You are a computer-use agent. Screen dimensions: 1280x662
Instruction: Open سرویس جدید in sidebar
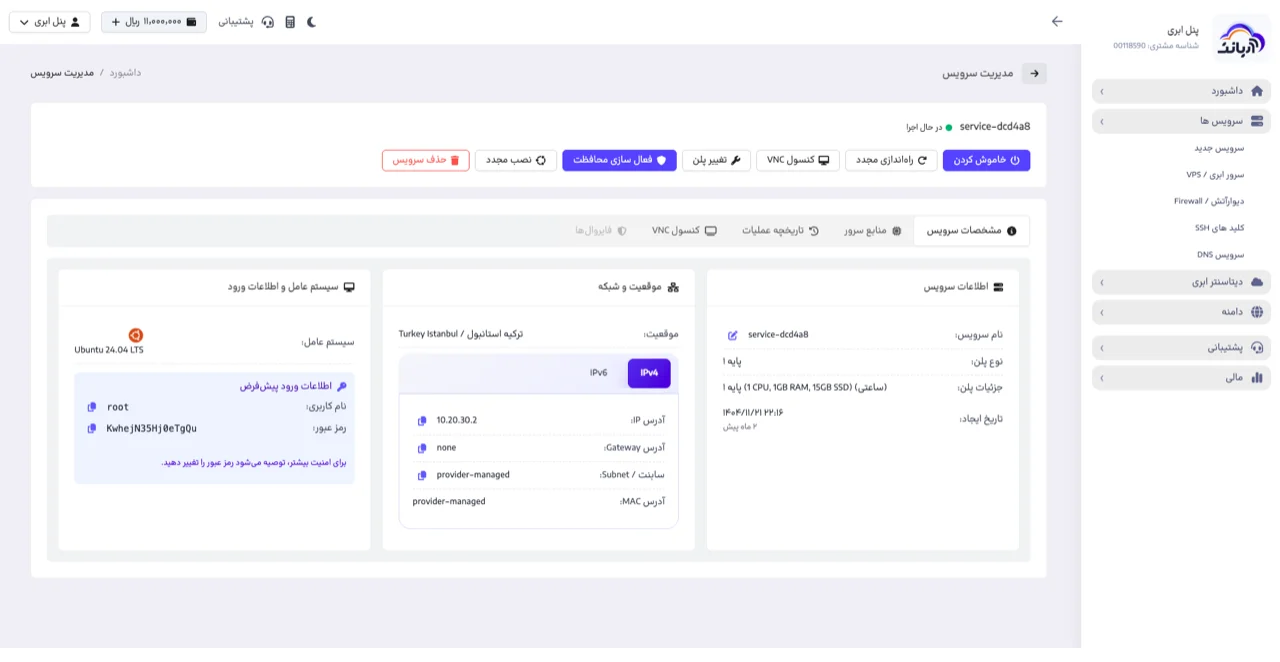tap(1219, 148)
